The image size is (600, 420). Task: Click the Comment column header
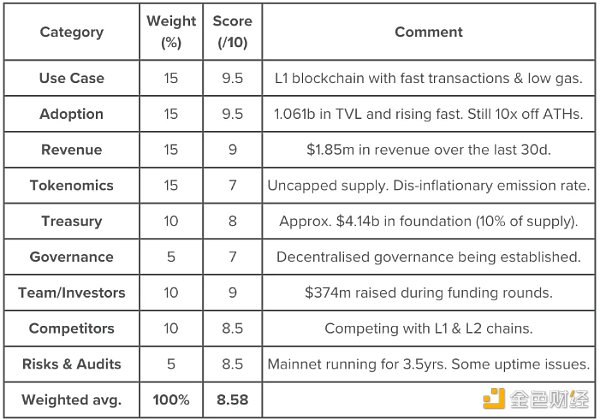point(428,32)
